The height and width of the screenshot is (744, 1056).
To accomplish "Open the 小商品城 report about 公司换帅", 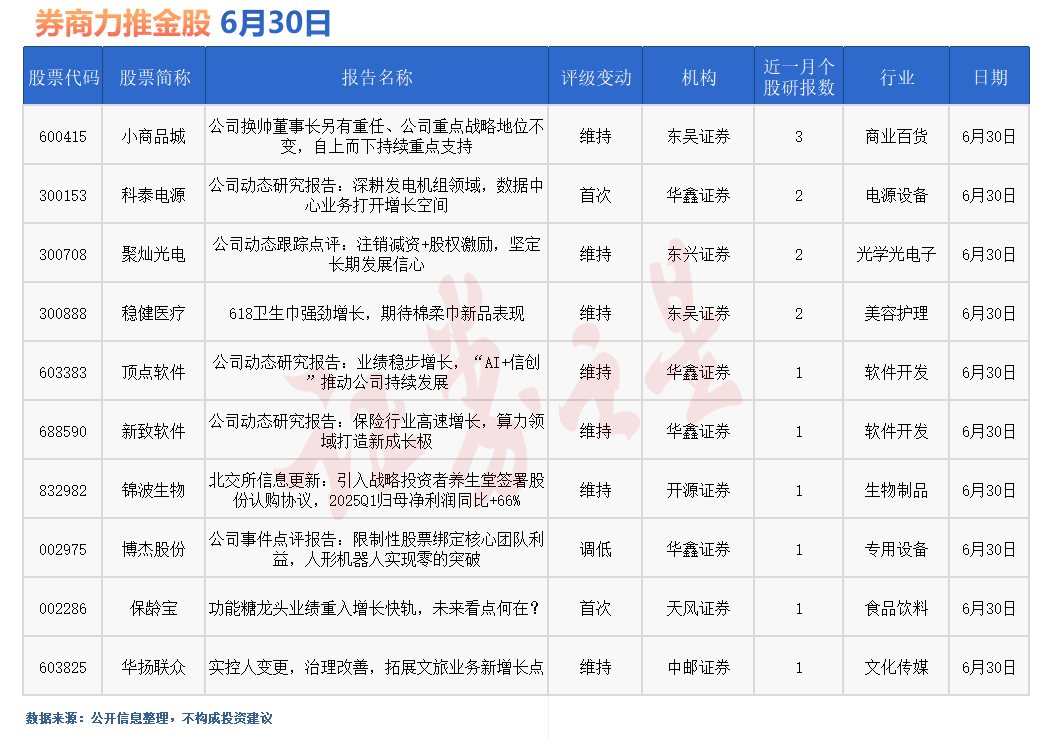I will [376, 137].
